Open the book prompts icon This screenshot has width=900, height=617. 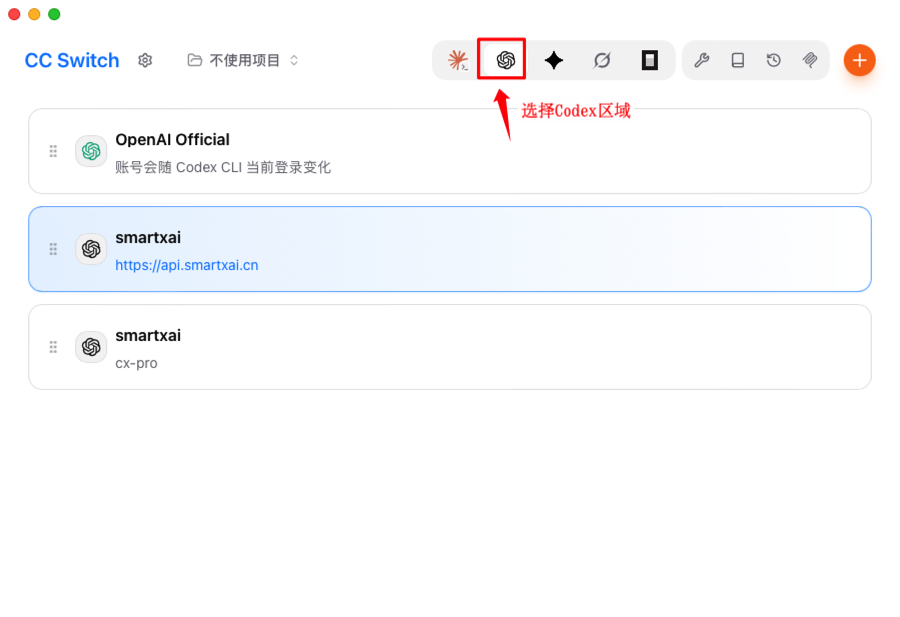point(738,60)
